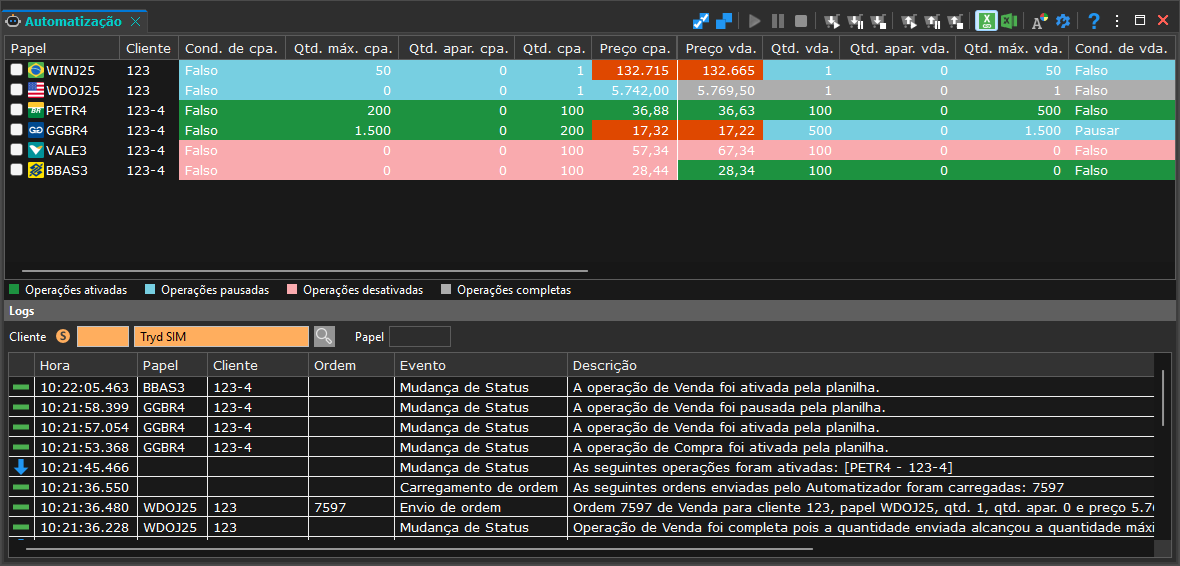Click the sell-cart stop icon
Image resolution: width=1180 pixels, height=566 pixels.
coord(956,21)
